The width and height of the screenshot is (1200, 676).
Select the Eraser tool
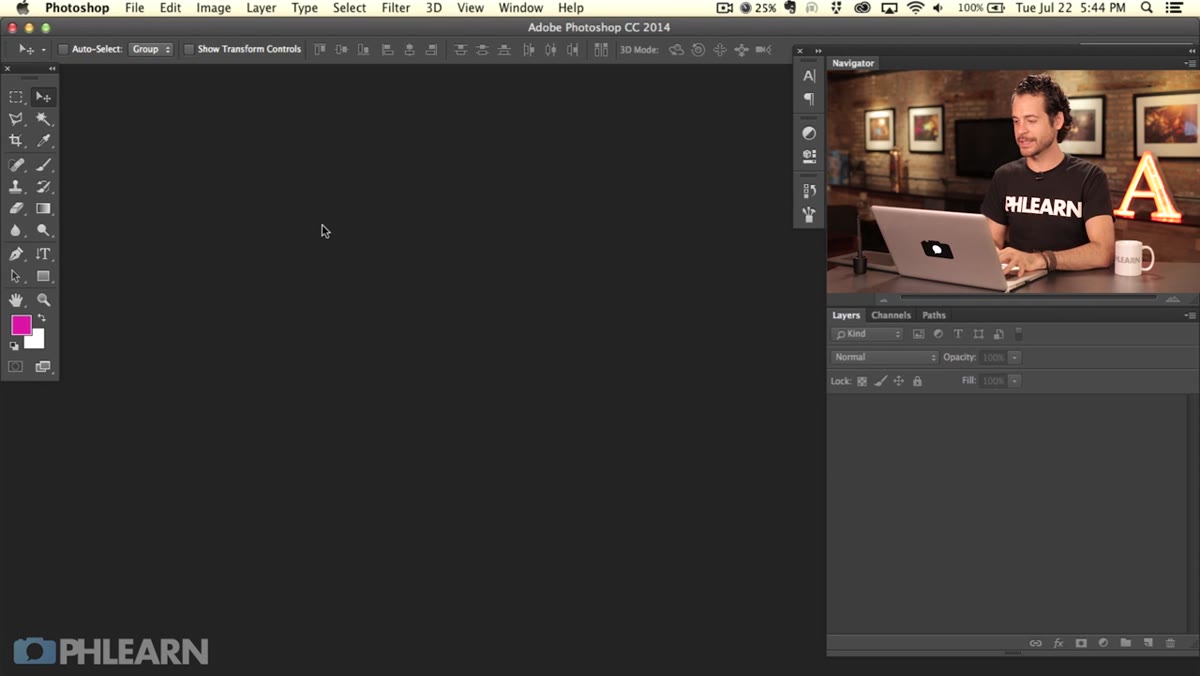tap(16, 209)
